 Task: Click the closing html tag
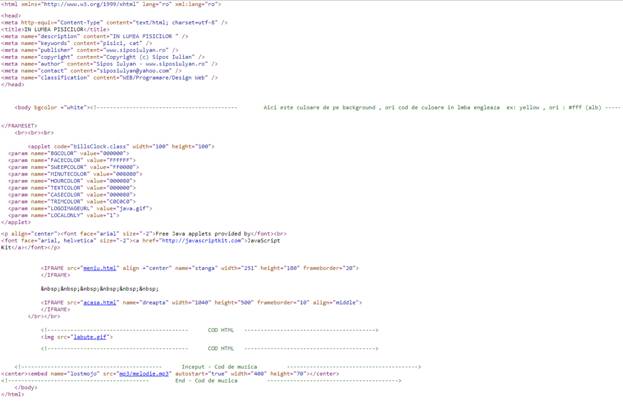[12, 394]
